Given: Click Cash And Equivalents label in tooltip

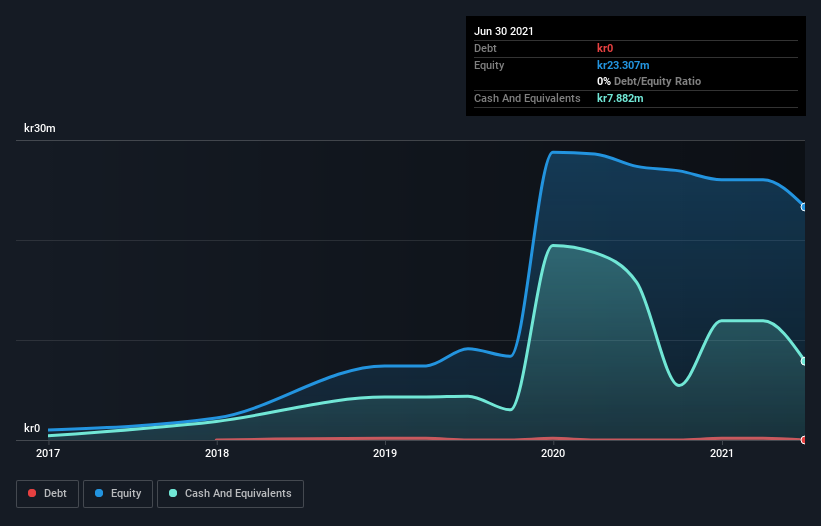Looking at the screenshot, I should (x=527, y=98).
